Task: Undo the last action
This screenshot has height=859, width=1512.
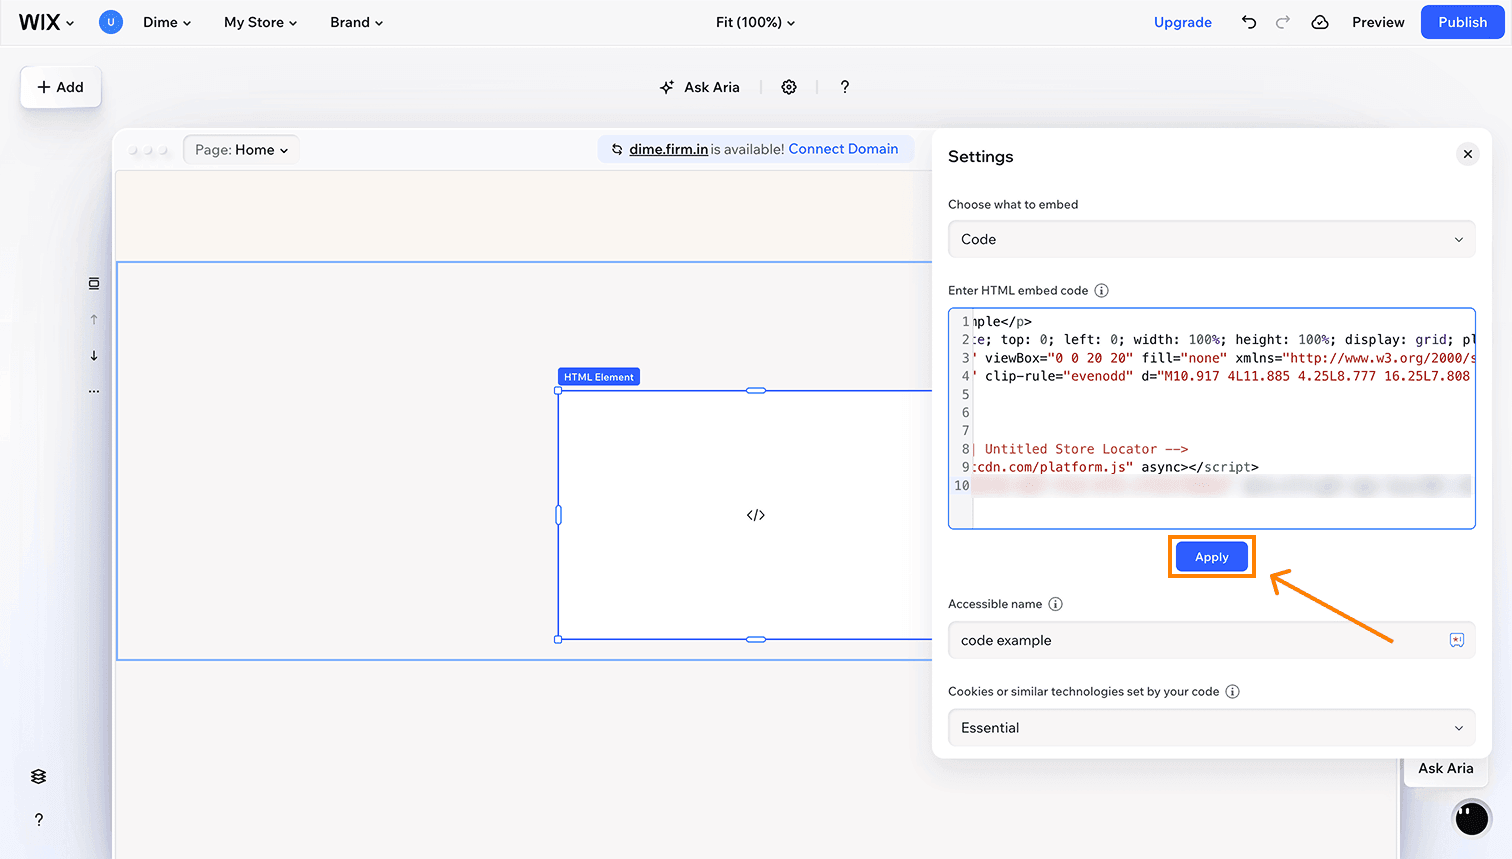Action: [1249, 22]
